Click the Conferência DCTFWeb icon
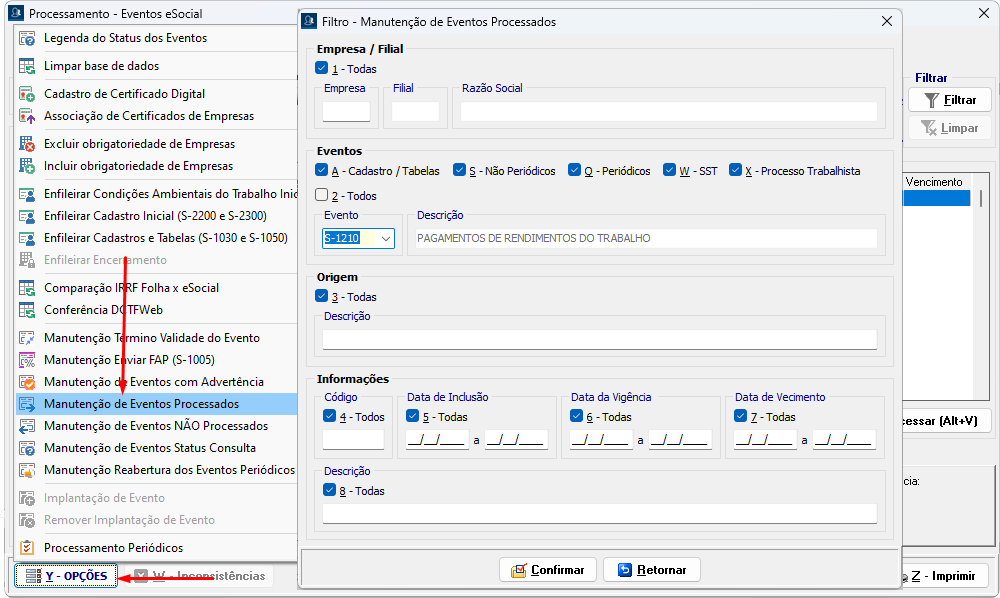The height and width of the screenshot is (598, 1000). pos(27,310)
